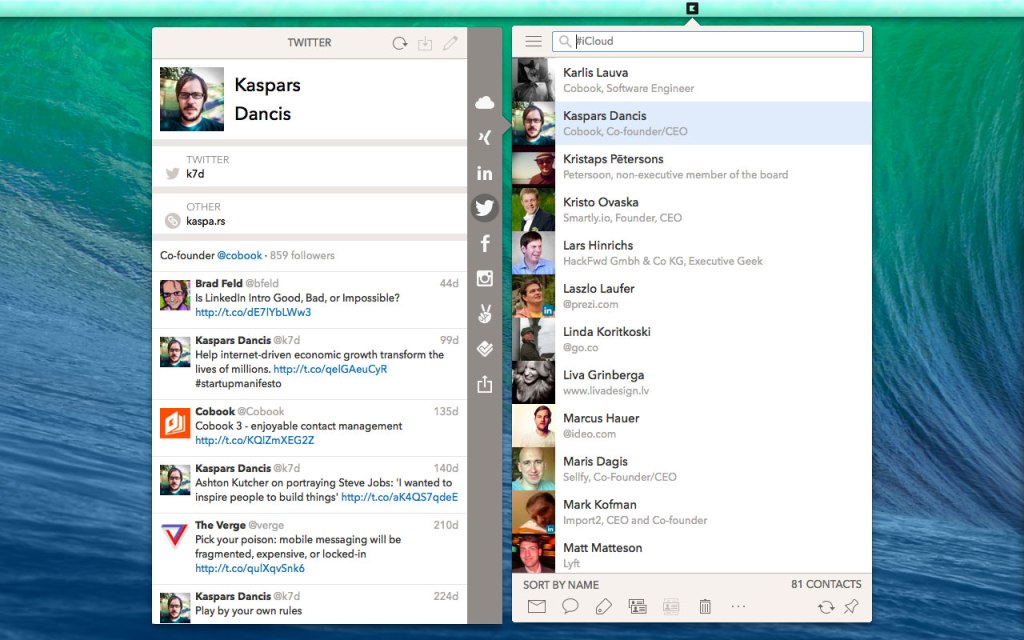This screenshot has height=640, width=1024.
Task: Open the kaspa.rs website link
Action: click(x=206, y=221)
